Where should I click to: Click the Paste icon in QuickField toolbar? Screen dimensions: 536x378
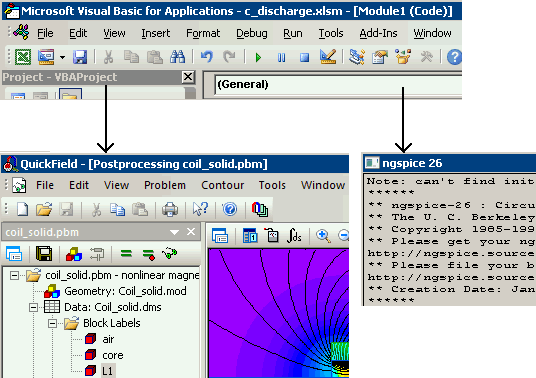pyautogui.click(x=140, y=209)
